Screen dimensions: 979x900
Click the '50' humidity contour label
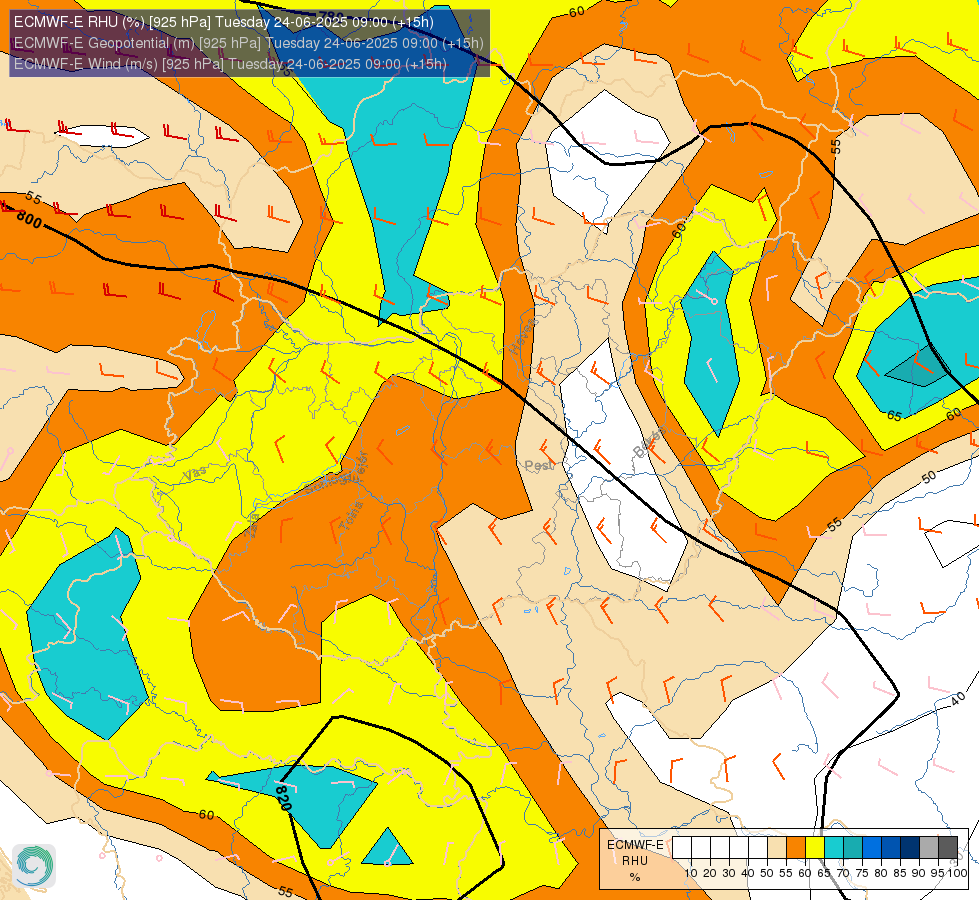pyautogui.click(x=929, y=477)
